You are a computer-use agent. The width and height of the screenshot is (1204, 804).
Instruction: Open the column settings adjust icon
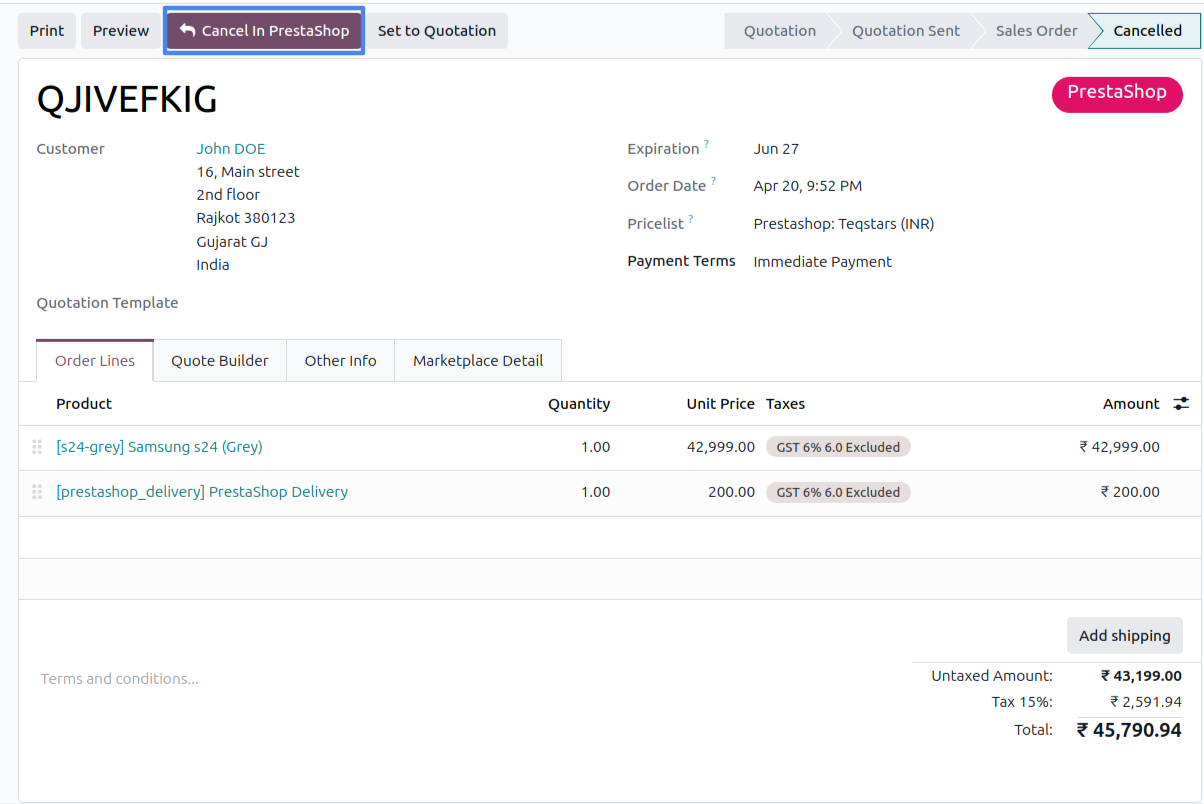[x=1181, y=404]
